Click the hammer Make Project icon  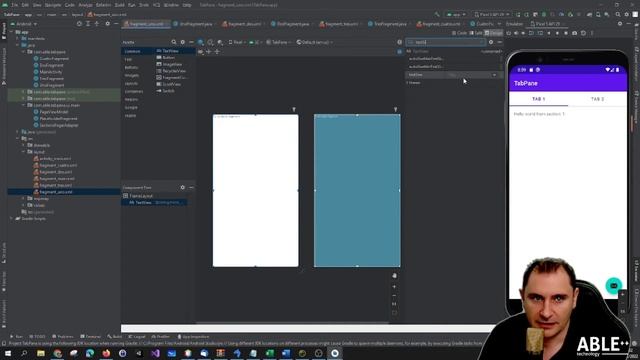(x=437, y=14)
